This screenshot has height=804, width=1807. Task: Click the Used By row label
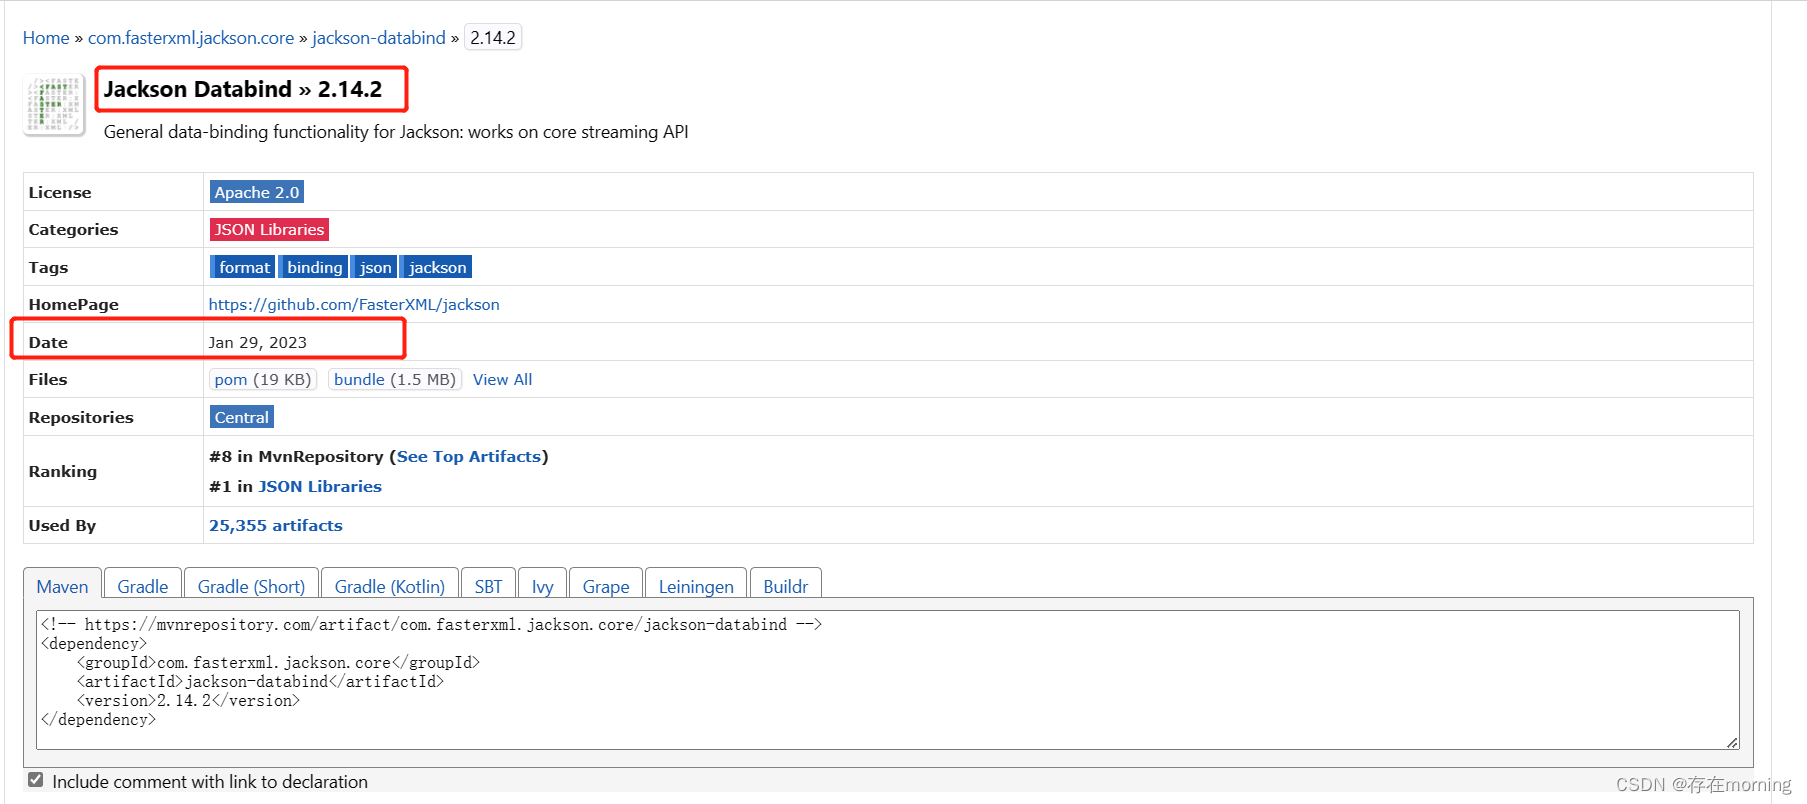click(x=62, y=525)
